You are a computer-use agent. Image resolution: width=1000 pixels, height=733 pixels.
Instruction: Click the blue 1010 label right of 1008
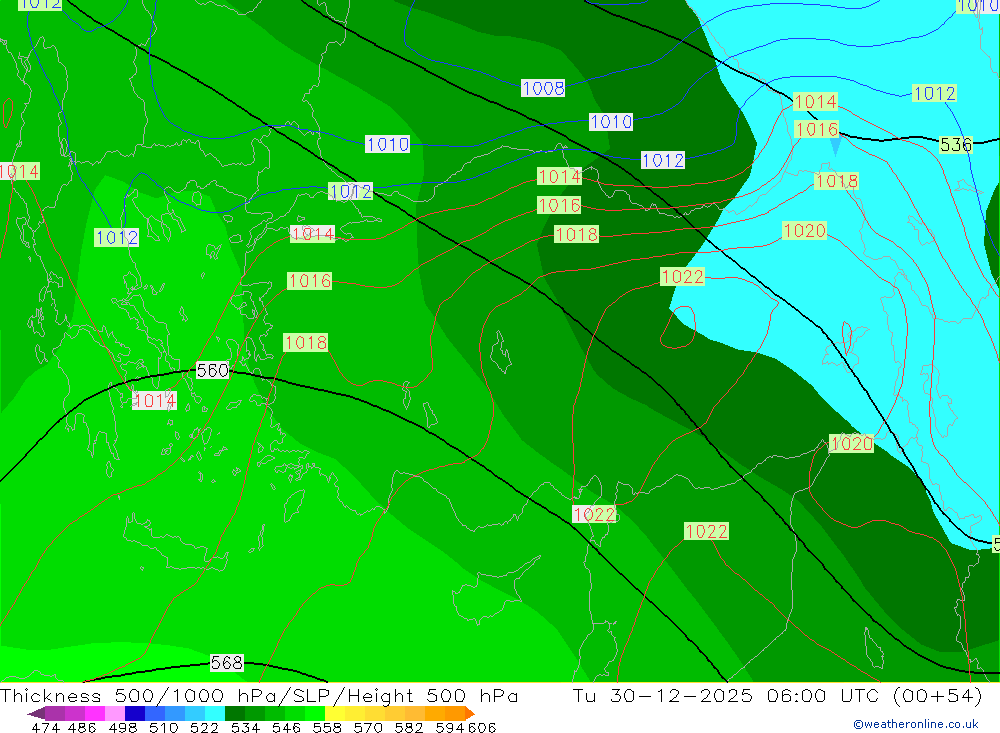(611, 121)
